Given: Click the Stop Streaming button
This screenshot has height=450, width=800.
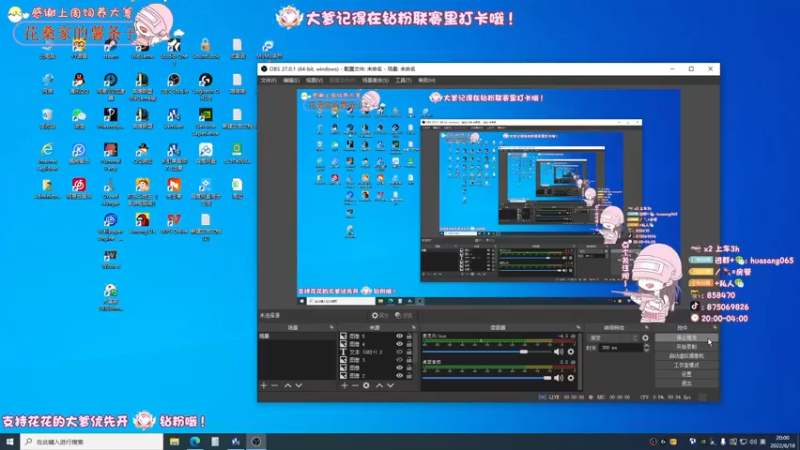Looking at the screenshot, I should [686, 338].
